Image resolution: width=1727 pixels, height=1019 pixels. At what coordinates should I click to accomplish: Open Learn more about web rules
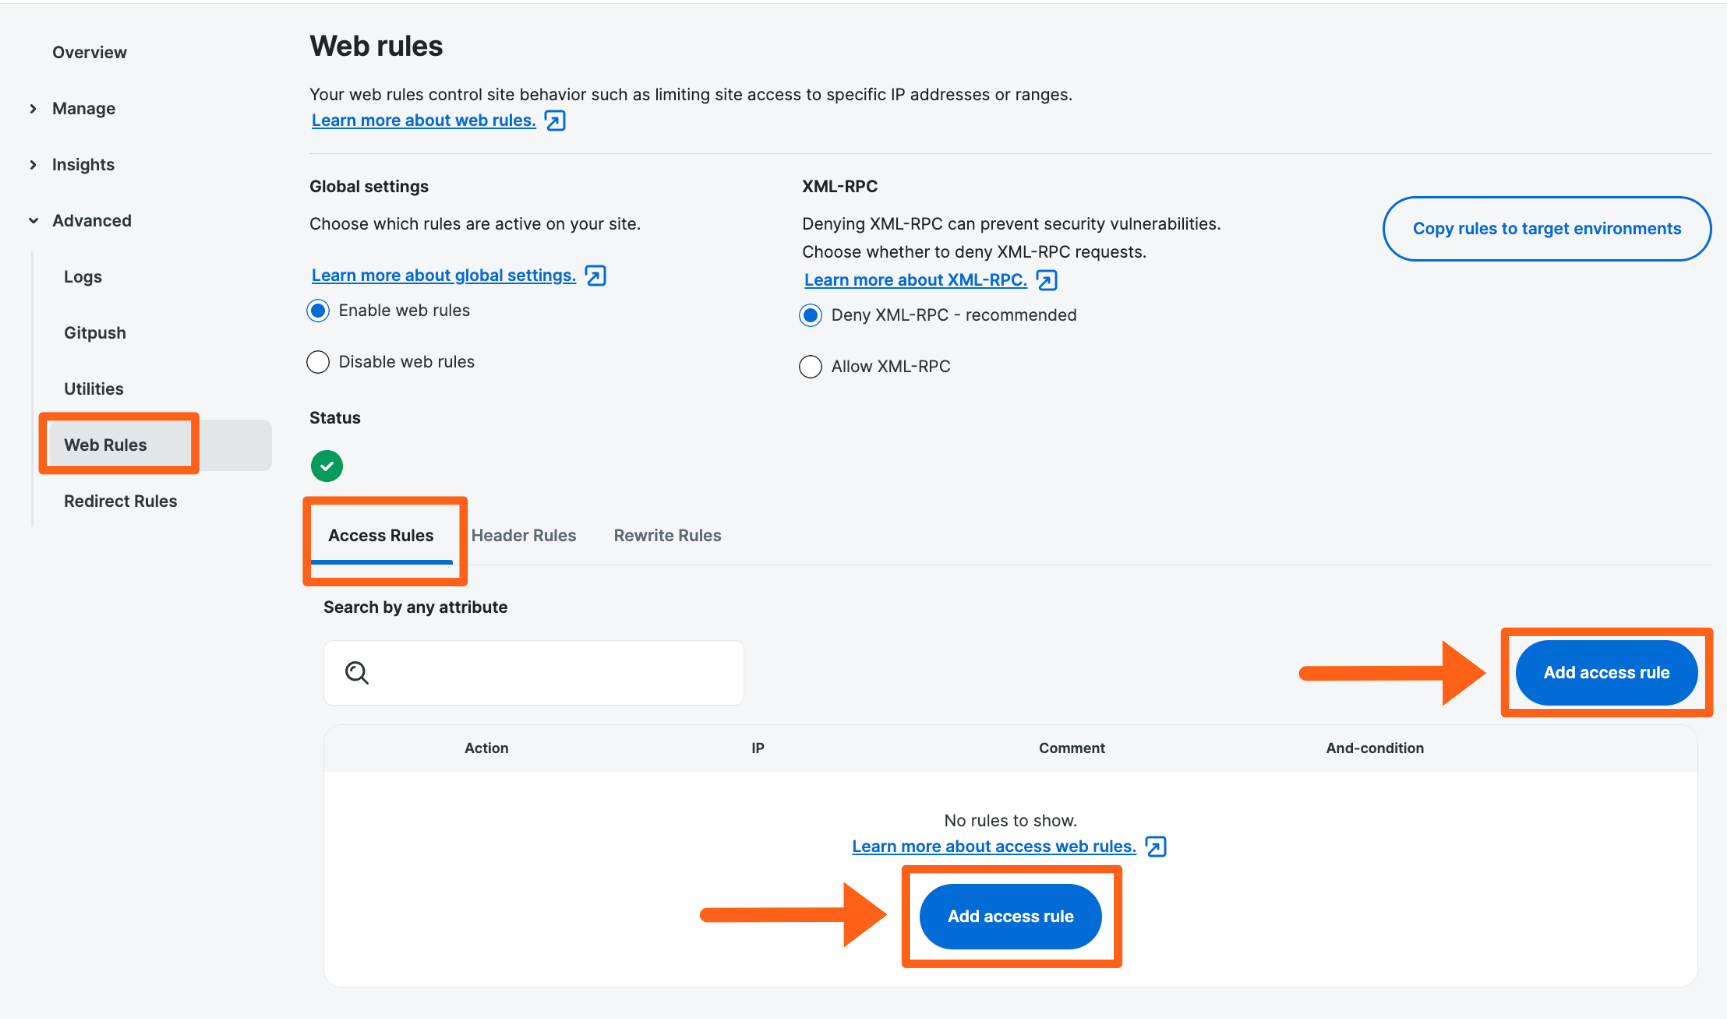coord(423,119)
